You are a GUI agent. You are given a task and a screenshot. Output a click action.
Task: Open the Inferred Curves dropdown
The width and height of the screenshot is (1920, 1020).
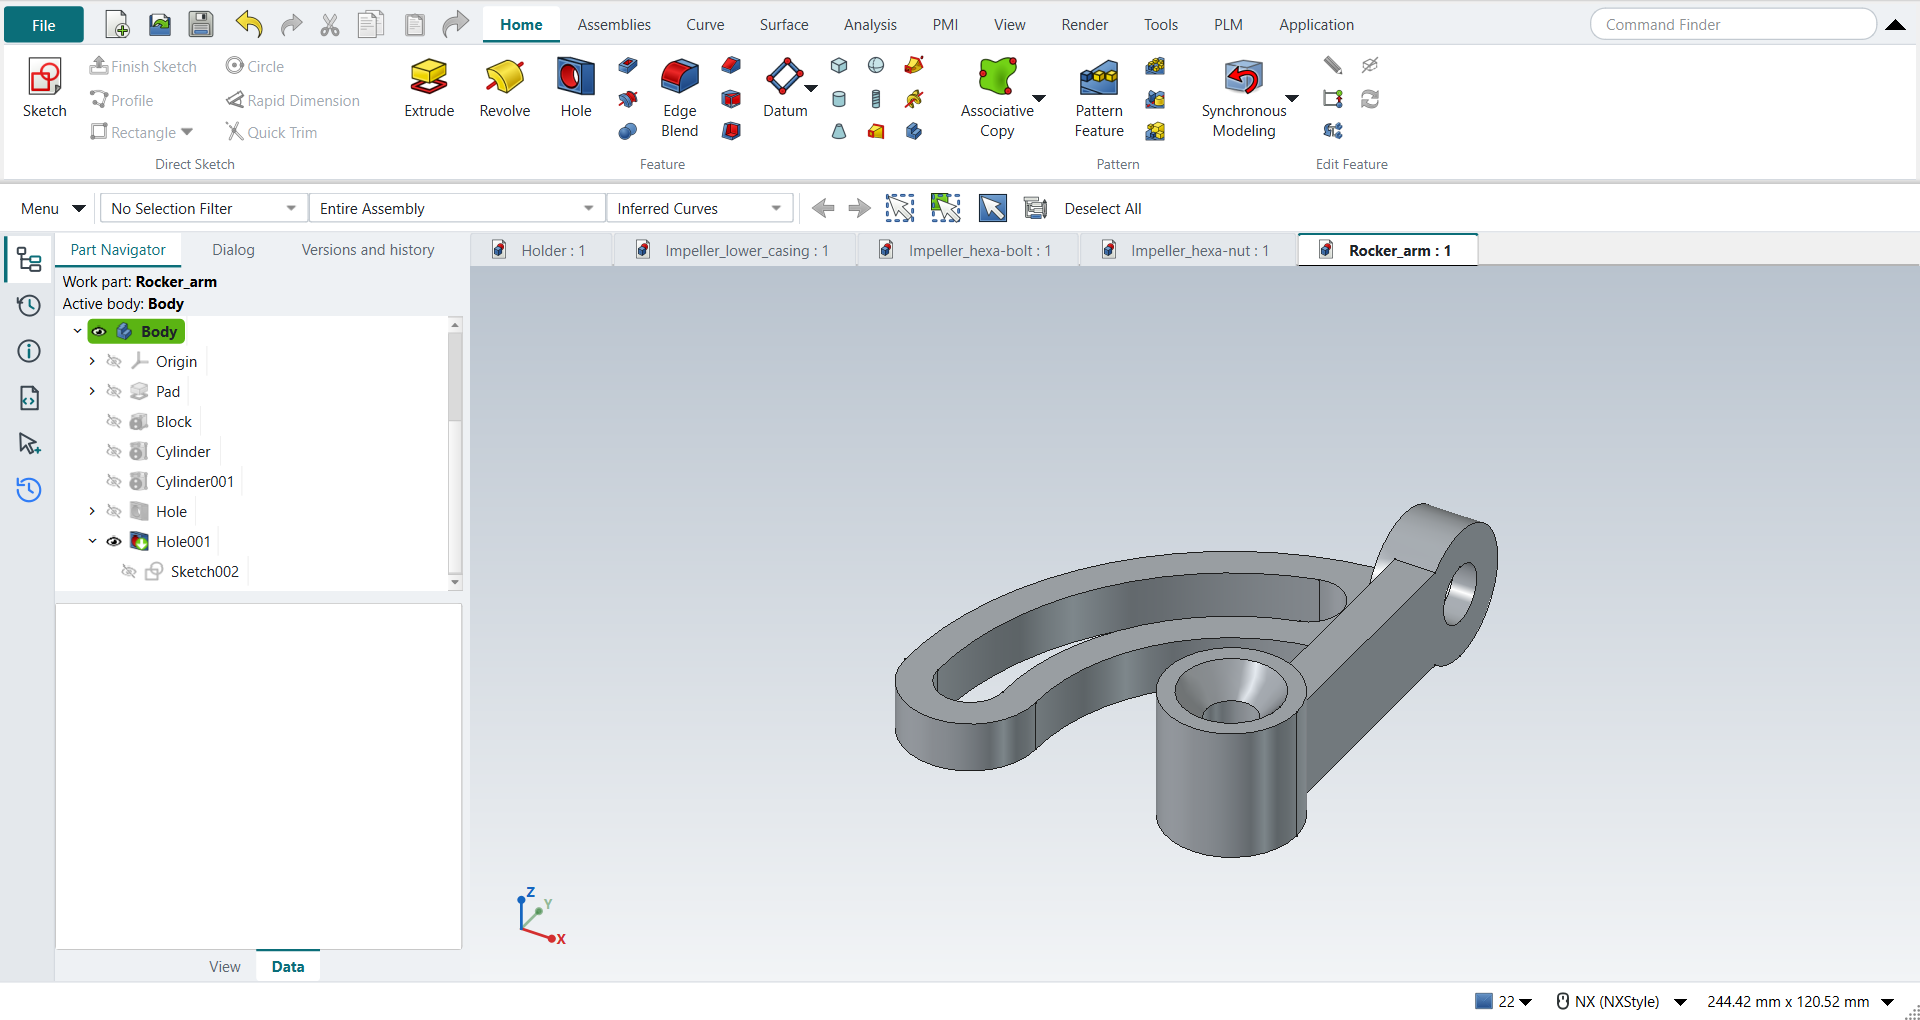699,208
